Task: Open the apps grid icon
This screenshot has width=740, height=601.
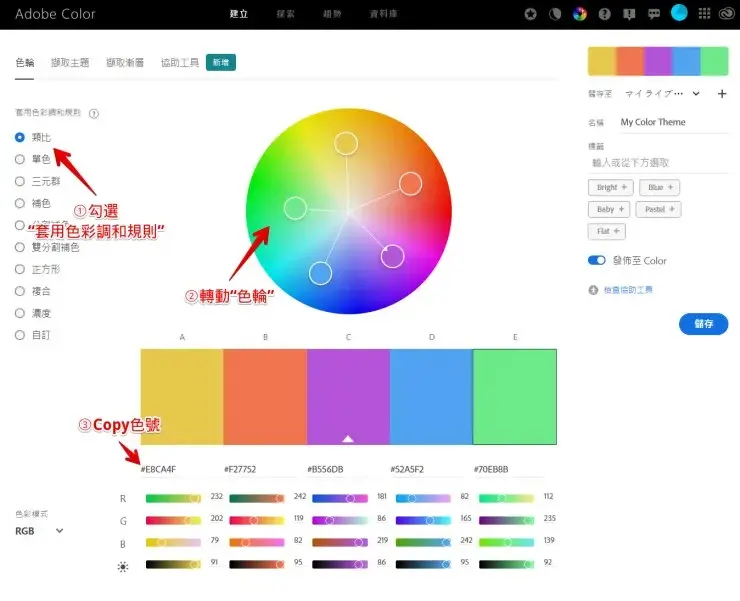Action: (x=704, y=13)
